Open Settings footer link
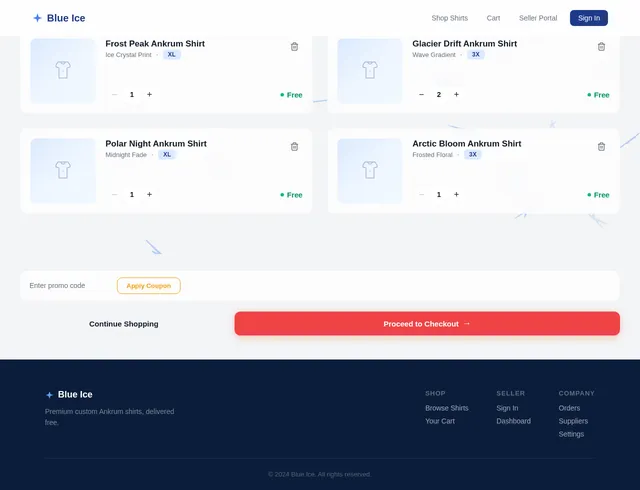 click(571, 434)
